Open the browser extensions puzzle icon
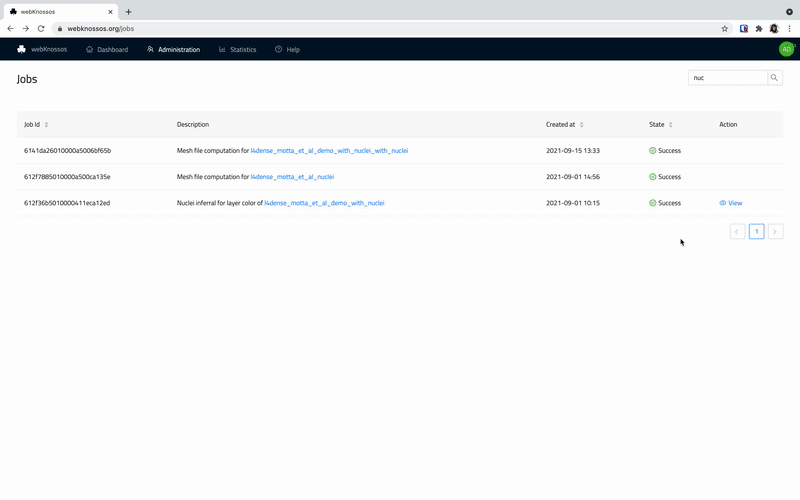The width and height of the screenshot is (800, 500). [x=759, y=29]
